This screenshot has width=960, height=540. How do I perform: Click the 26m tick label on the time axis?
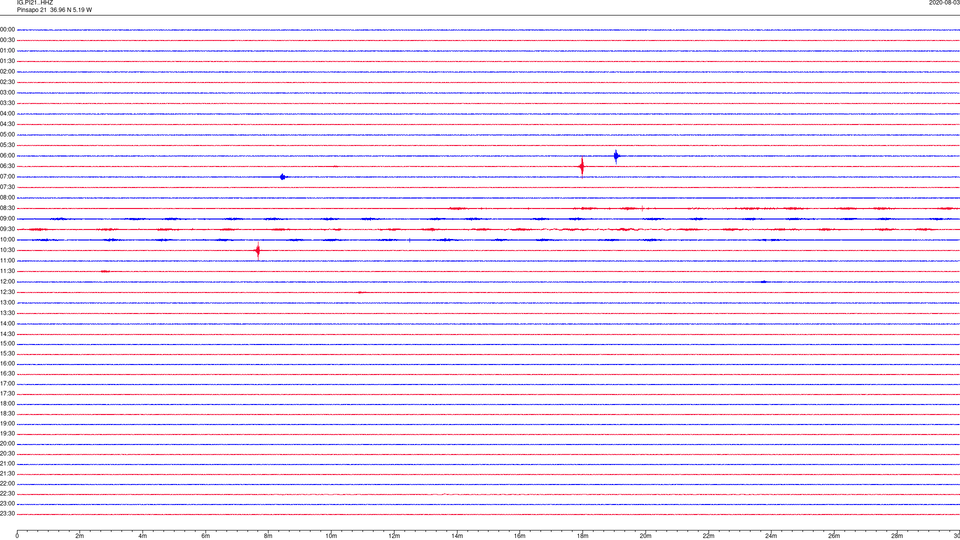(834, 536)
